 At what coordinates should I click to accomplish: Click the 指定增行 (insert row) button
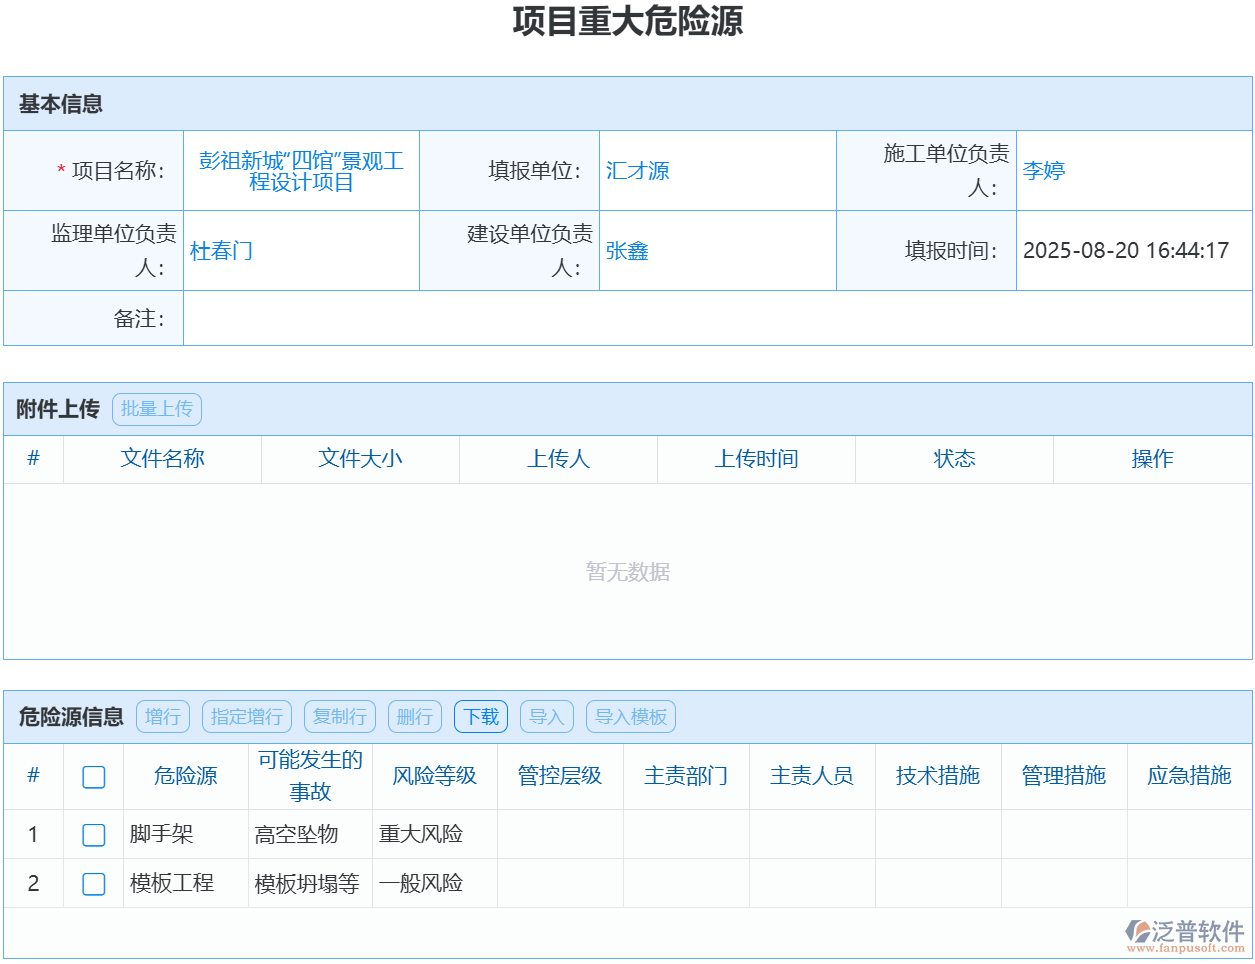click(x=246, y=716)
